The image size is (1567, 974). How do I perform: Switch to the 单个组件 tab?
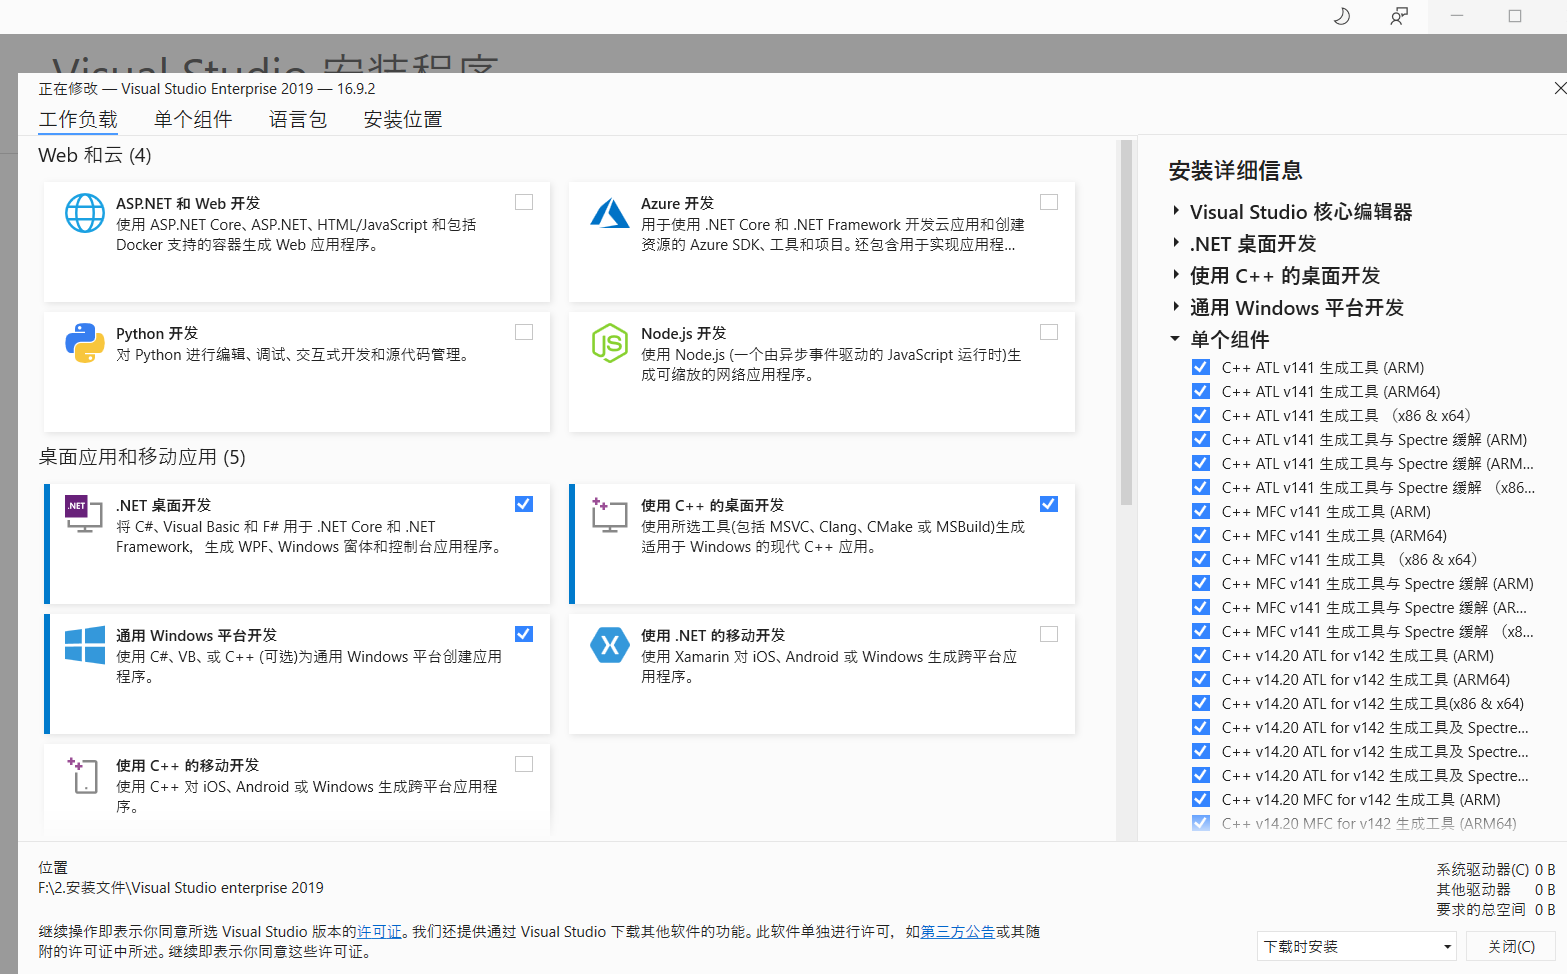point(193,120)
